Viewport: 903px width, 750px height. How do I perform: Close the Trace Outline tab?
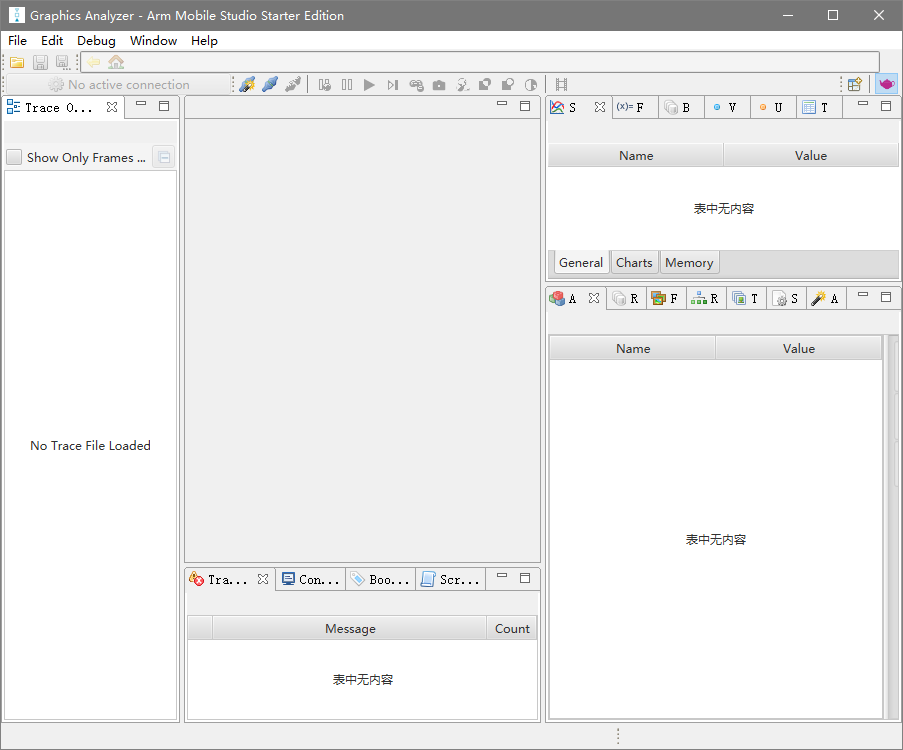(112, 107)
